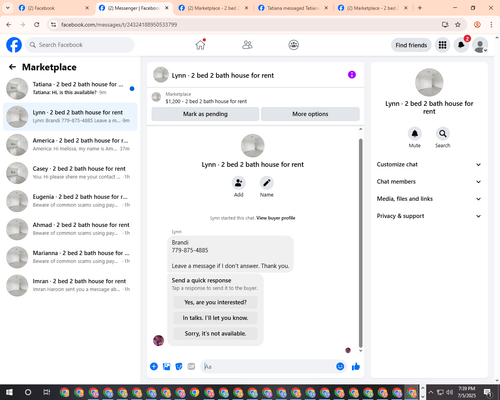The image size is (500, 400).
Task: Open Windows action center notification icon
Action: (x=488, y=392)
